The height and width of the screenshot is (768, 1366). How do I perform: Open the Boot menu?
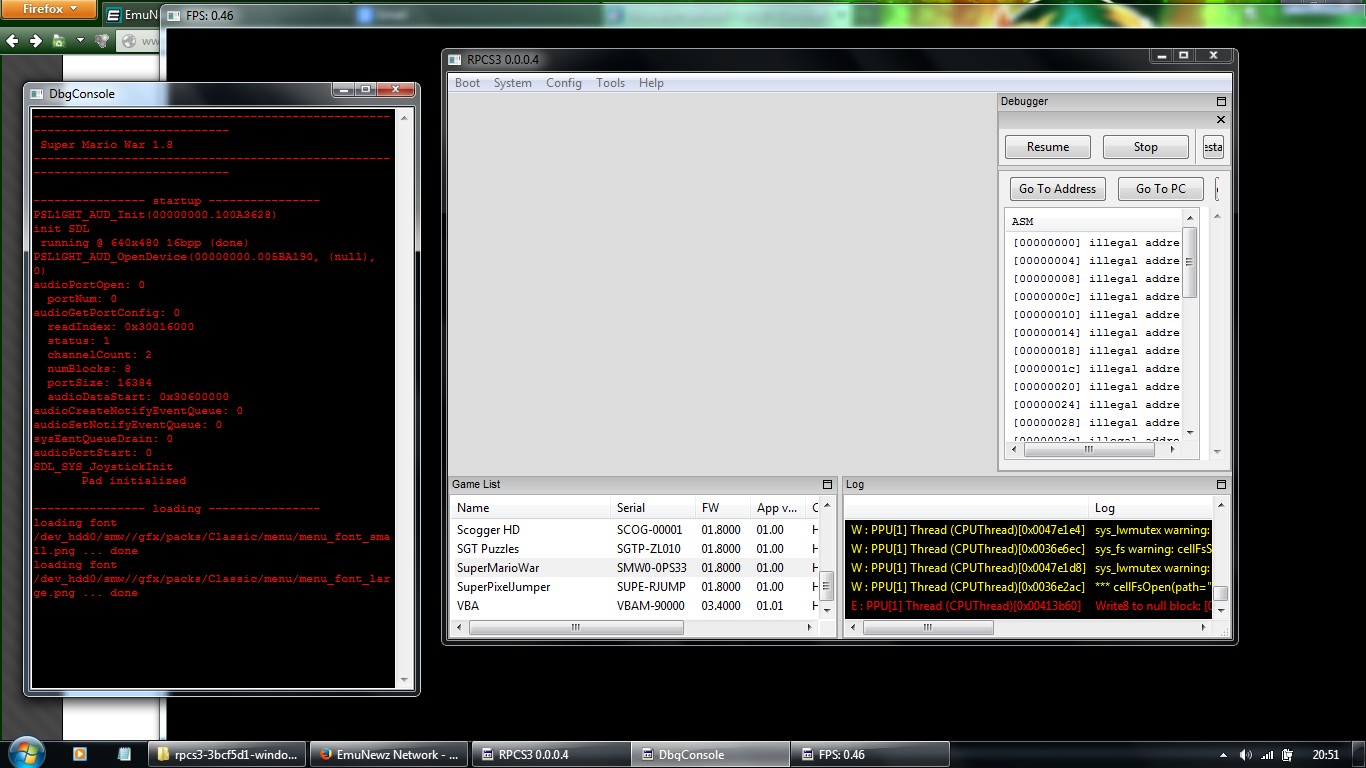pyautogui.click(x=467, y=83)
